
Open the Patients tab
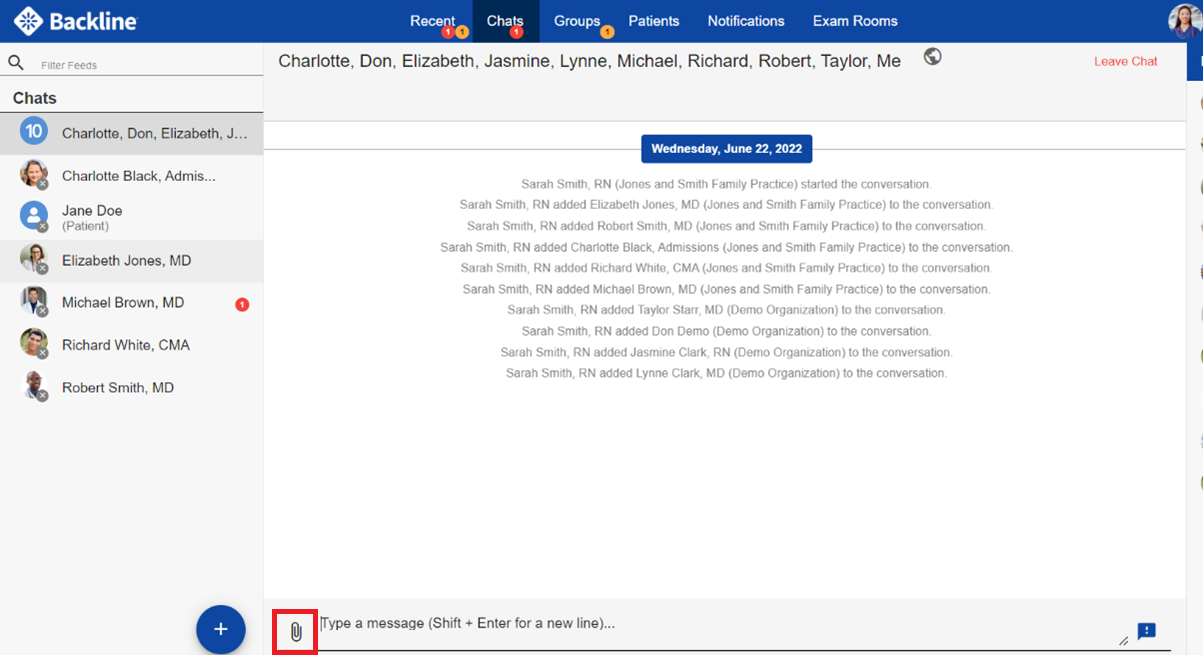(654, 21)
